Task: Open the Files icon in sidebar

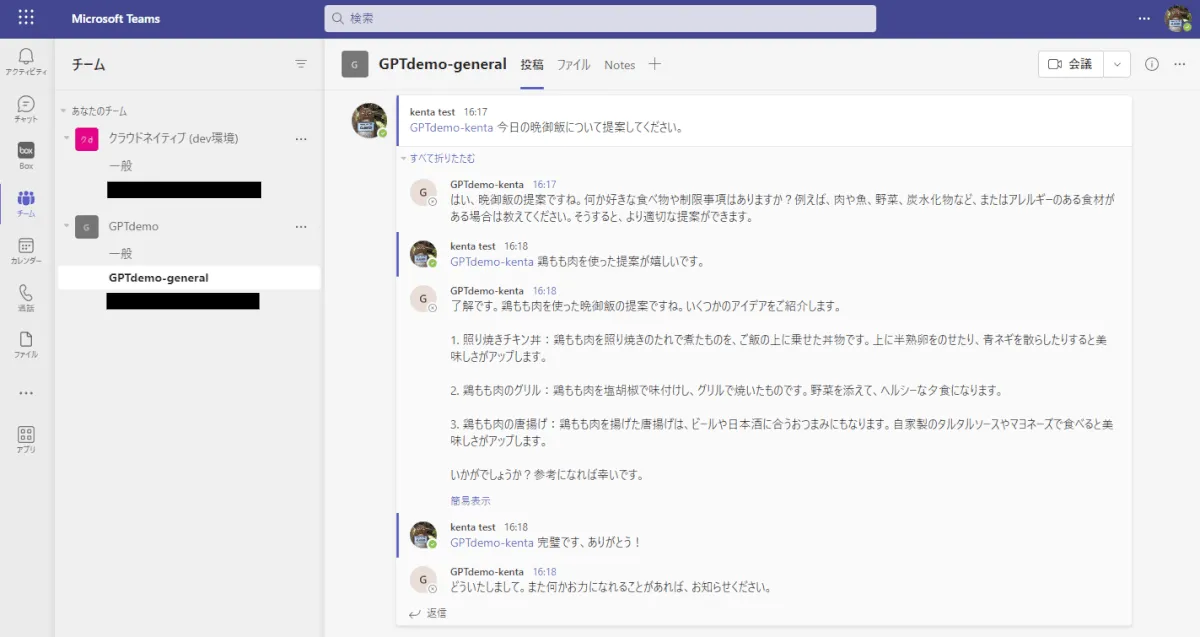Action: [x=26, y=344]
